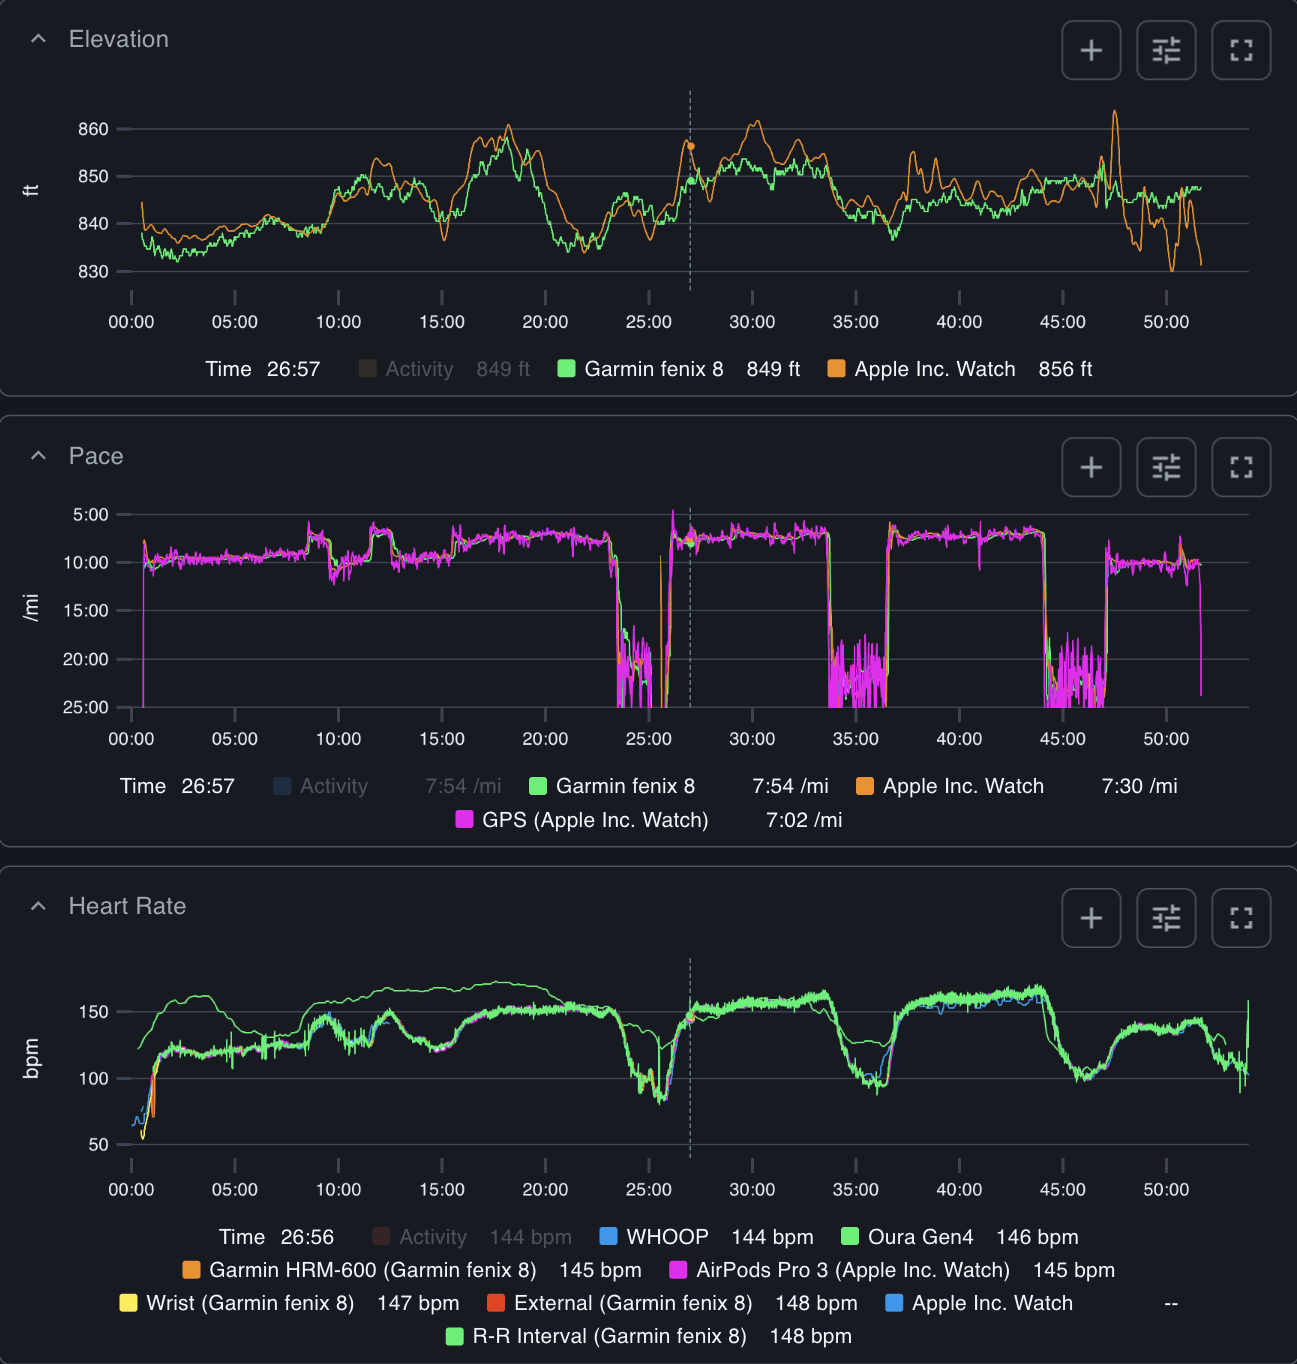Open the Elevation chart settings sliders
Screen dimensions: 1297x1364
(1166, 50)
